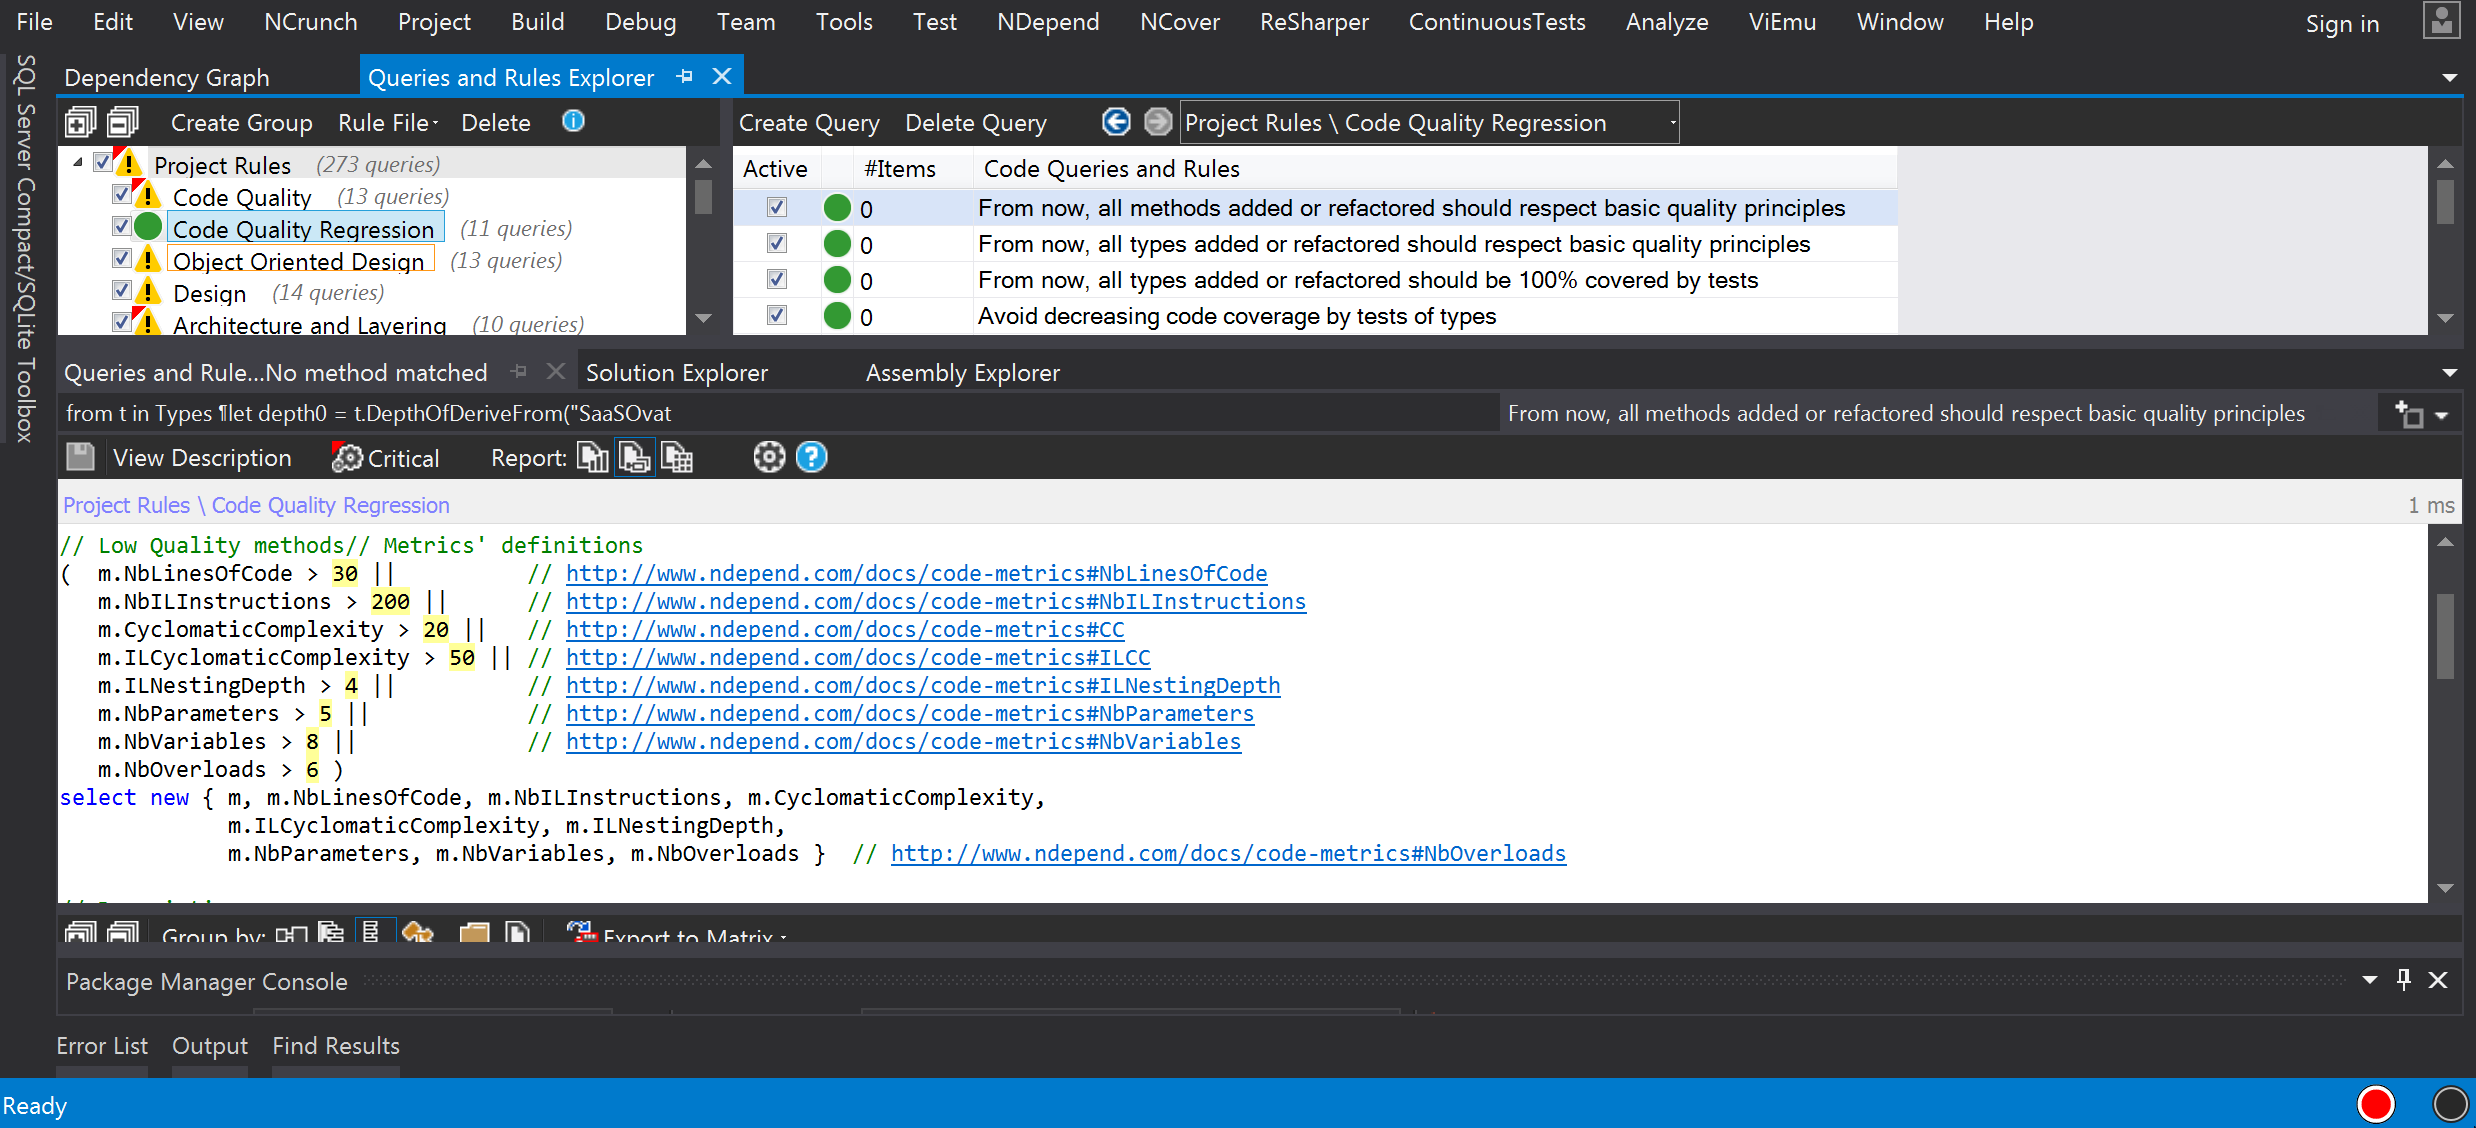
Task: Switch to the Solution Explorer tab
Action: [x=677, y=373]
